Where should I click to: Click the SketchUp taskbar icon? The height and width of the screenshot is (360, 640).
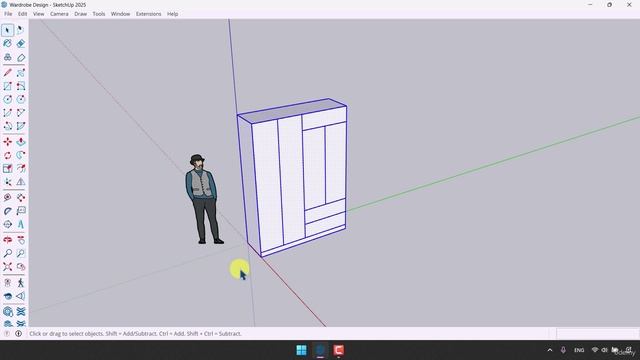[320, 350]
